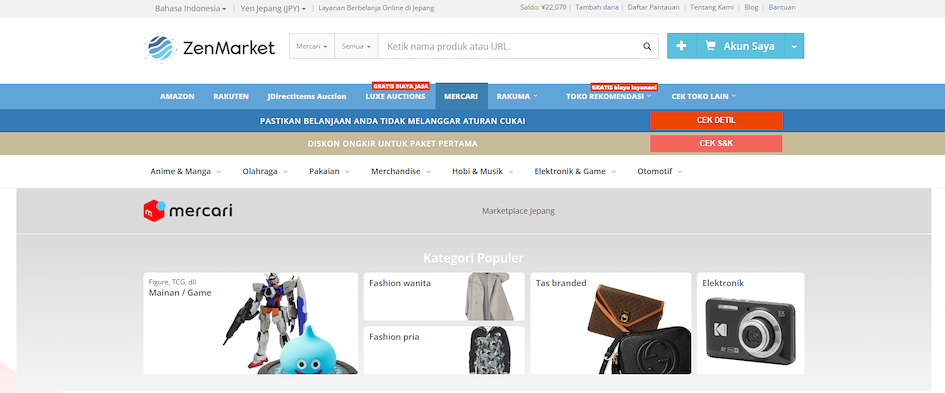
Task: Open the Tas branded category card
Action: pos(611,323)
